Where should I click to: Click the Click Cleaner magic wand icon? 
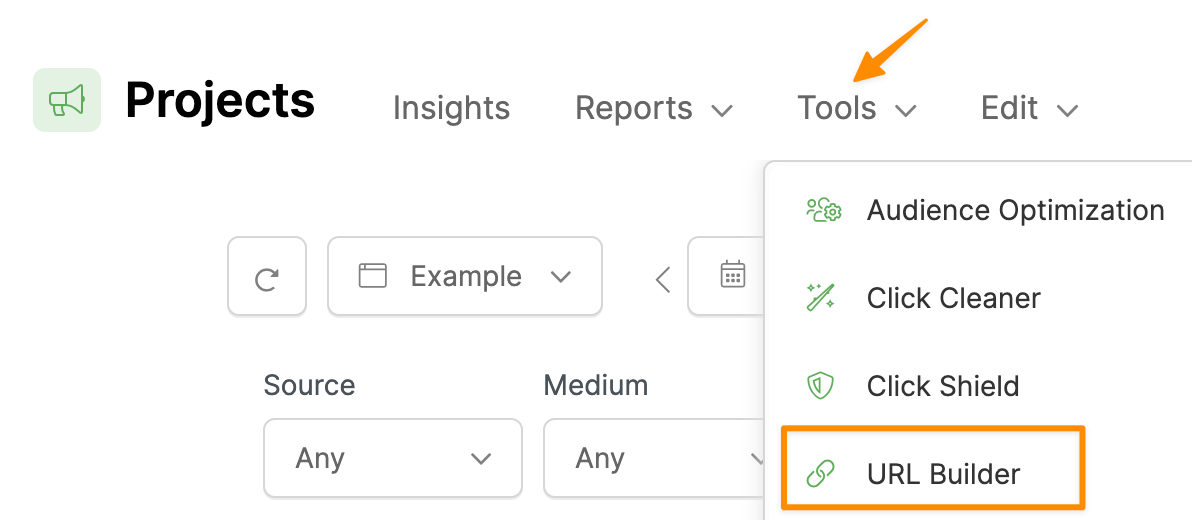click(x=824, y=298)
